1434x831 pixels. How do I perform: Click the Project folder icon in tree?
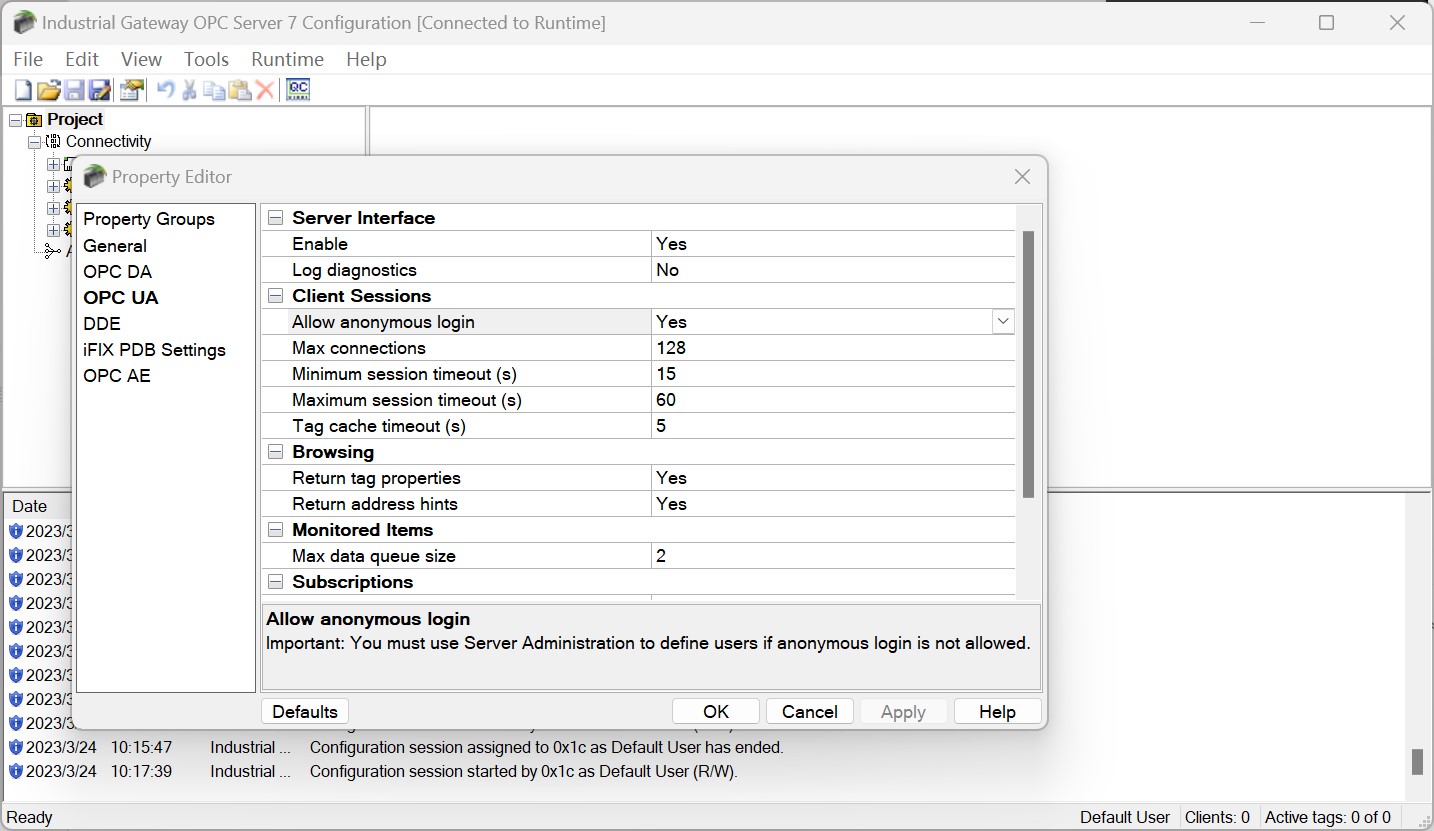[x=34, y=120]
